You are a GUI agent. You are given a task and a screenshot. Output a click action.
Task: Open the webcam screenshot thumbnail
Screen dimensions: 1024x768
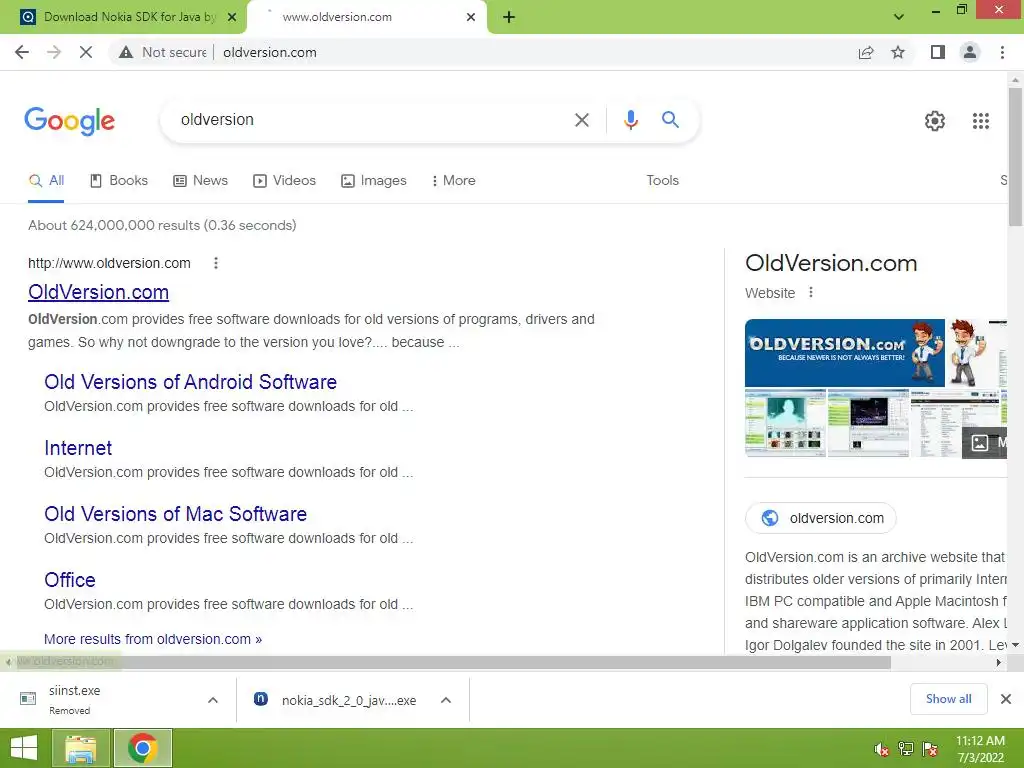pos(786,423)
